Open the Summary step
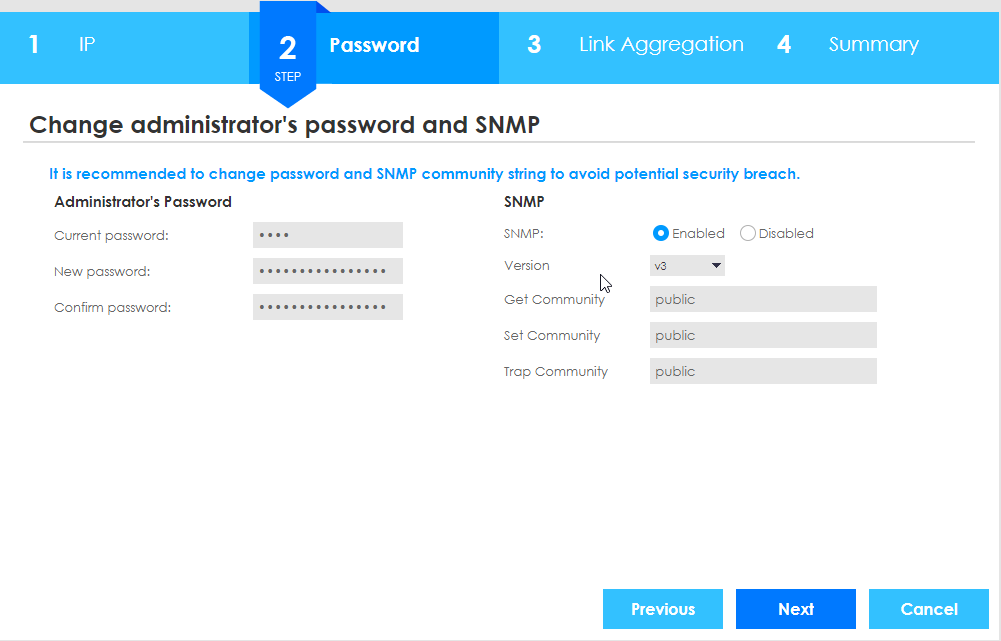The height and width of the screenshot is (641, 1001). tap(873, 45)
